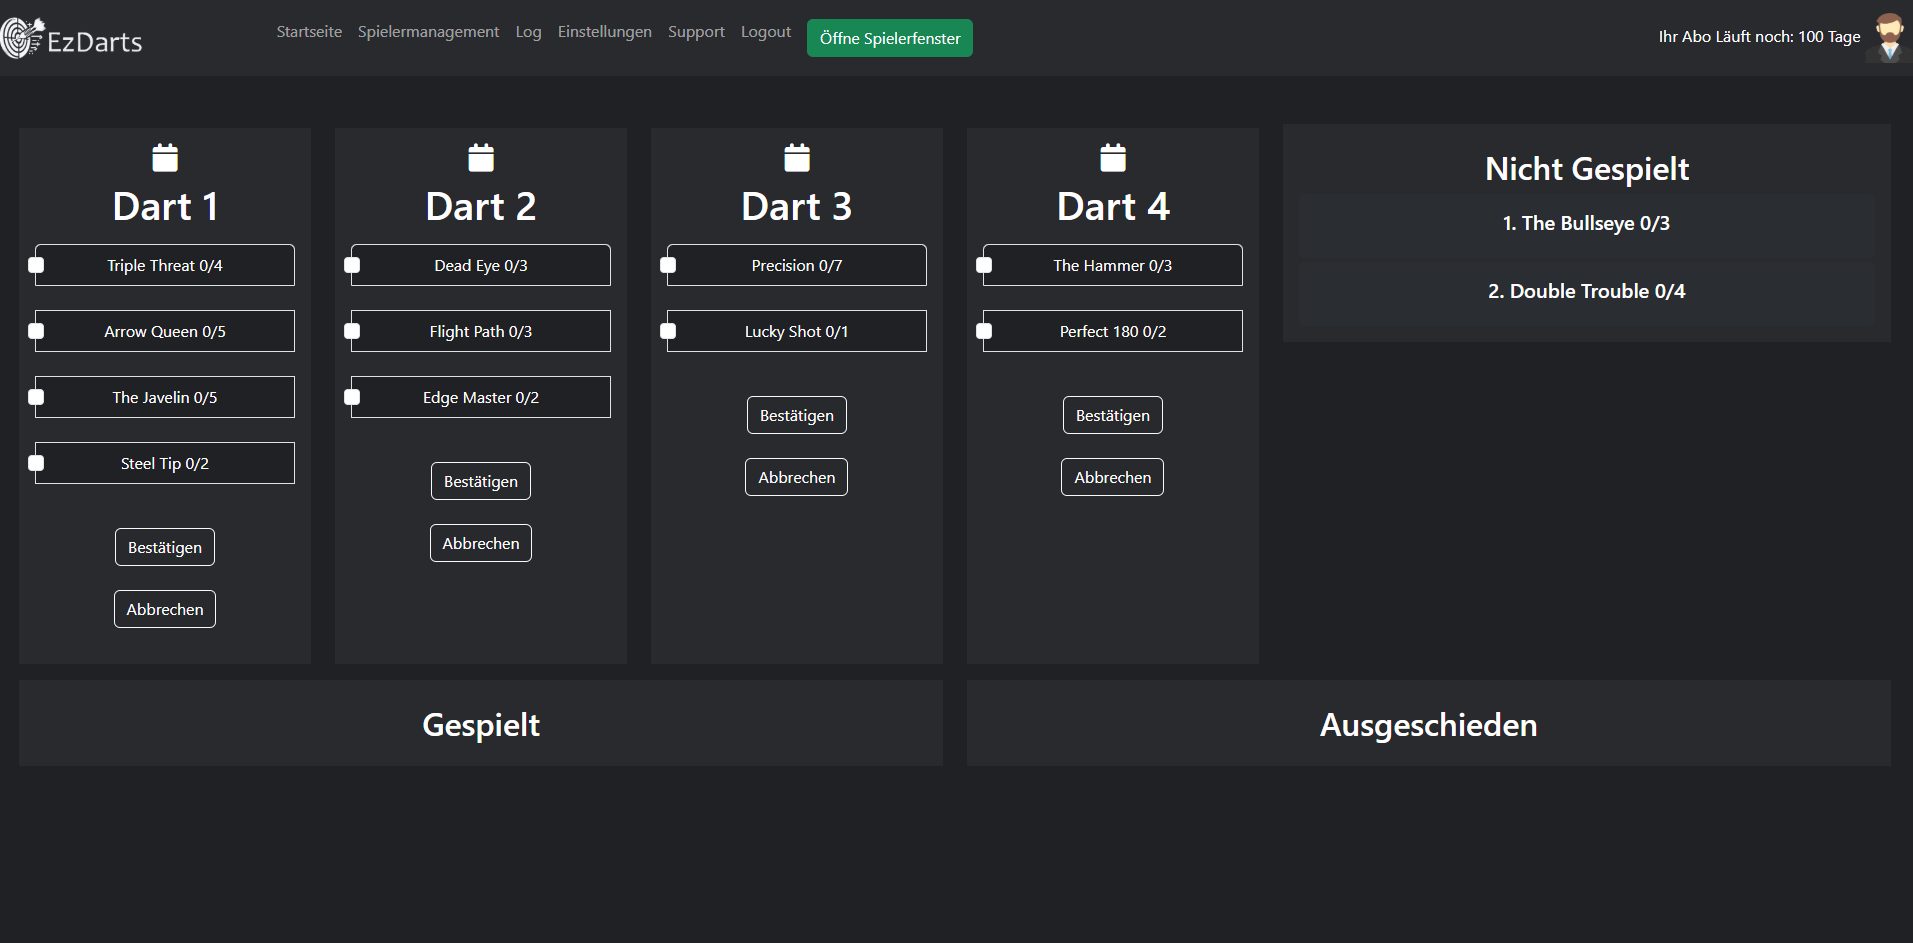This screenshot has height=943, width=1913.
Task: Select the Lucky Shot checkbox
Action: (668, 331)
